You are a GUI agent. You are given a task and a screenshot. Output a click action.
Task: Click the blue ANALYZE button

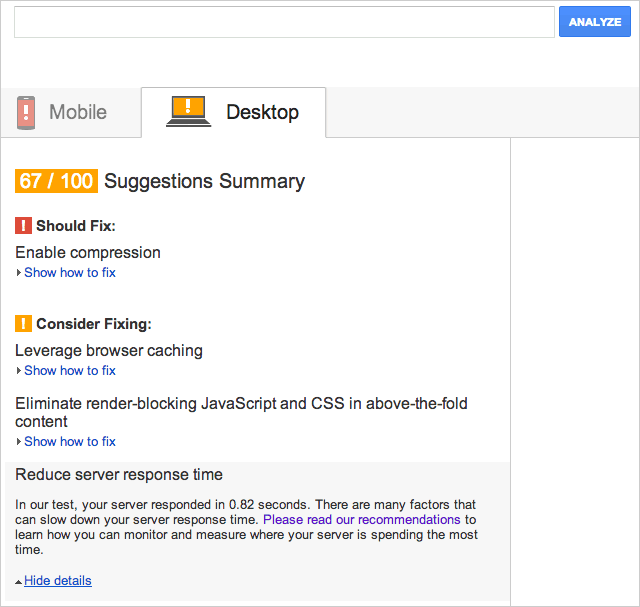[595, 22]
